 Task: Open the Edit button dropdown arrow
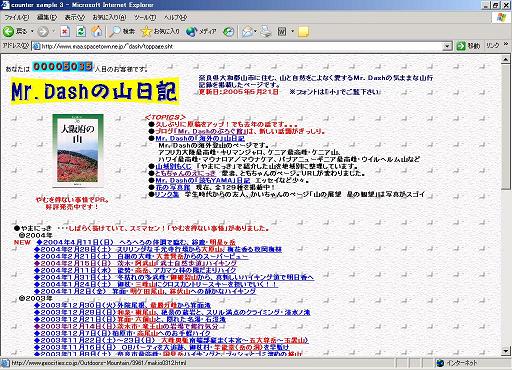[292, 32]
